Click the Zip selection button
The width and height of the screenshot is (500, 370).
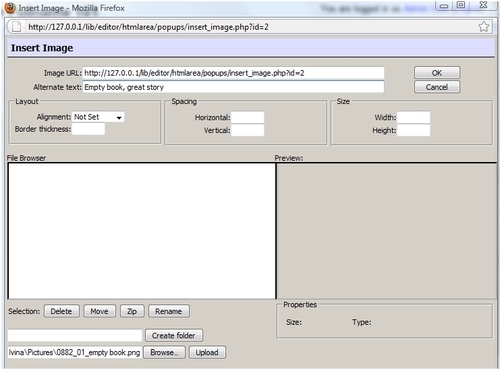[132, 311]
